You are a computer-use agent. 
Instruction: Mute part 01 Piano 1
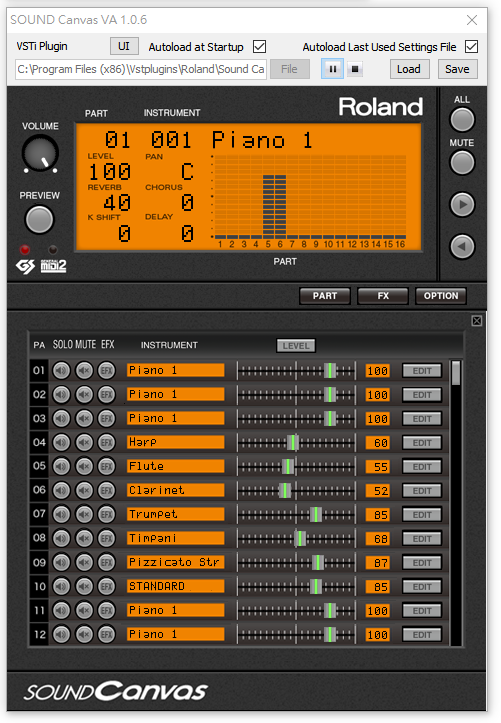point(84,370)
